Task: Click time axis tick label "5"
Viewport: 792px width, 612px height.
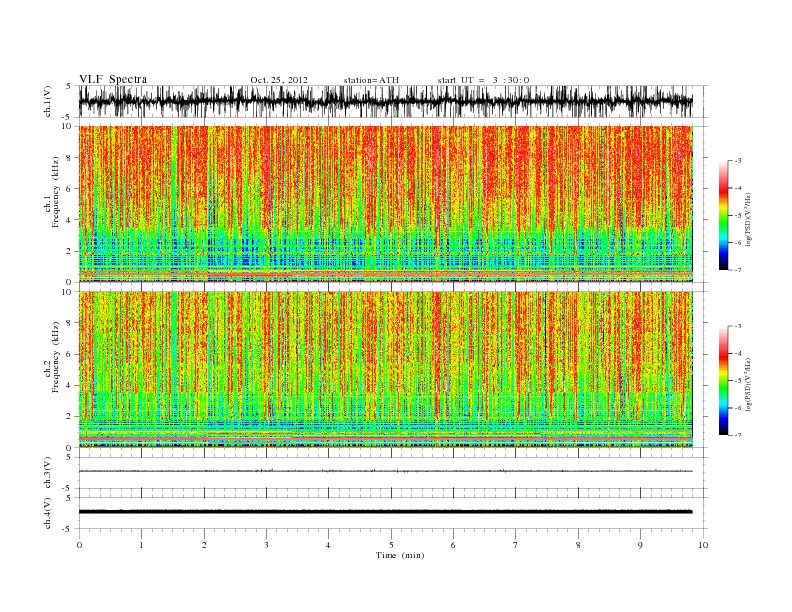Action: click(x=391, y=545)
